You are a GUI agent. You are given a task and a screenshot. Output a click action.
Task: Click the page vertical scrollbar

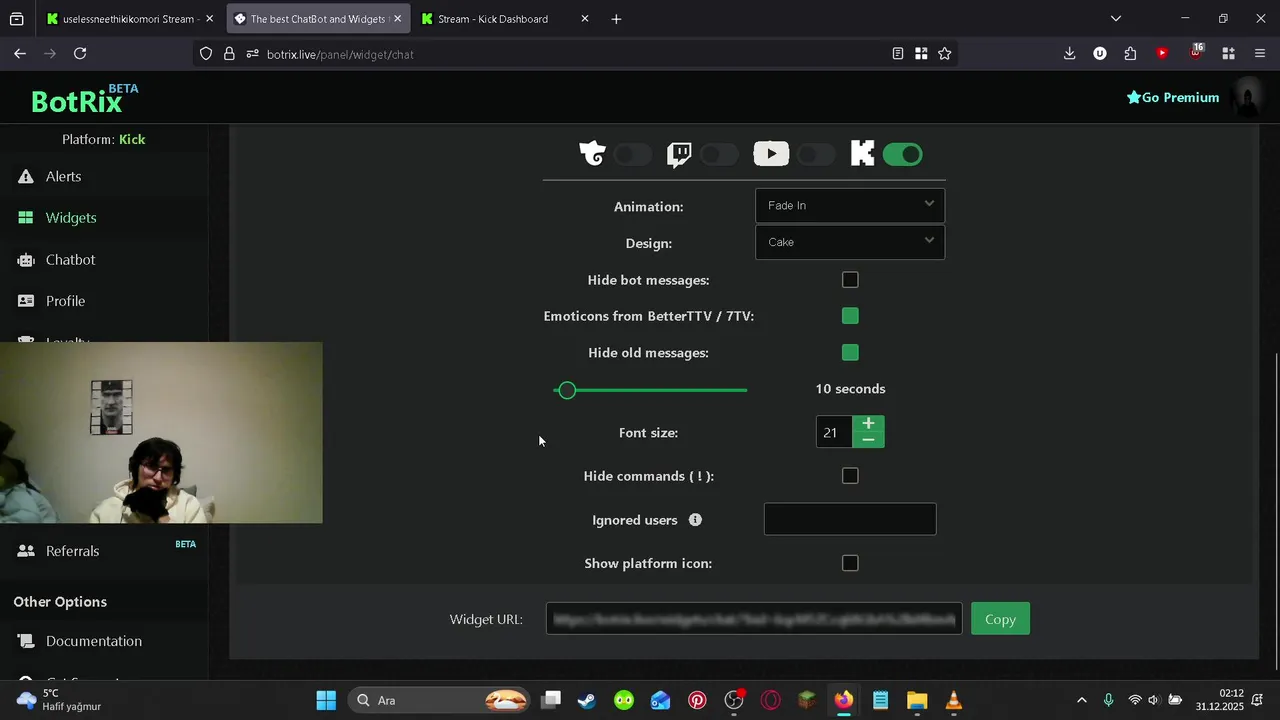(1275, 512)
